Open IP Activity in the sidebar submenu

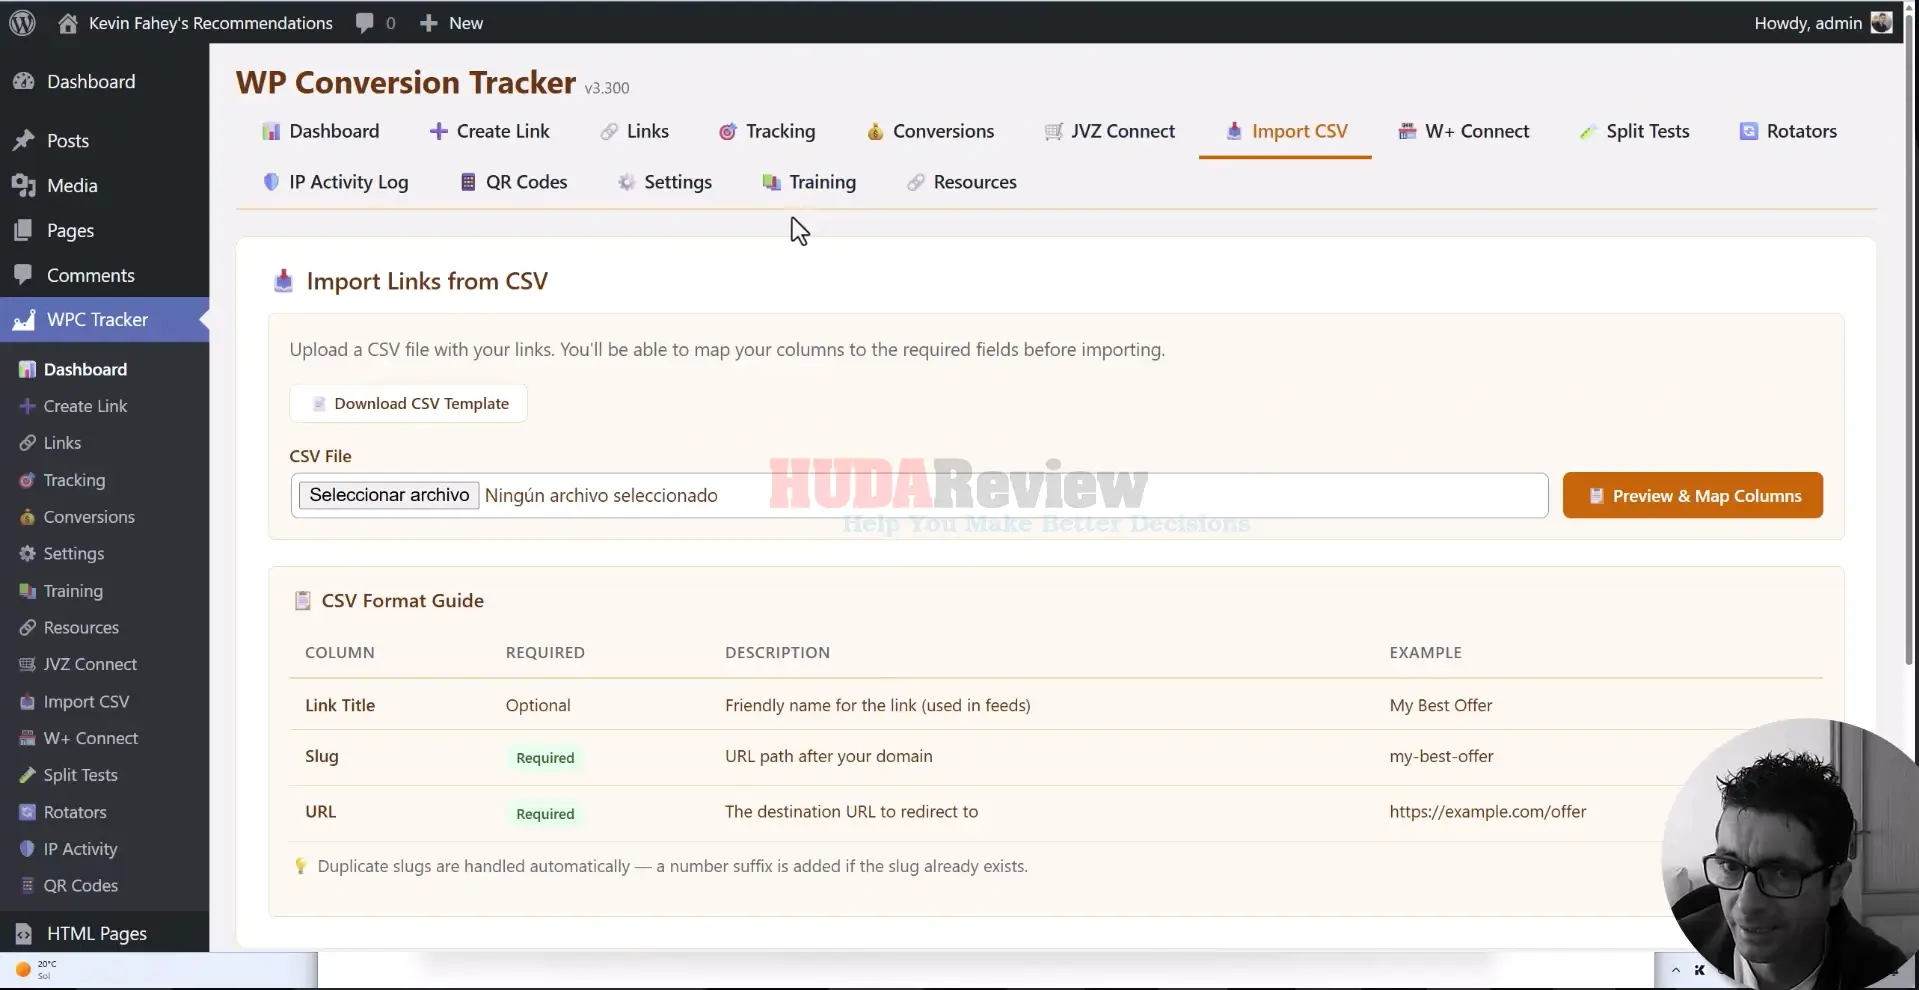click(80, 849)
